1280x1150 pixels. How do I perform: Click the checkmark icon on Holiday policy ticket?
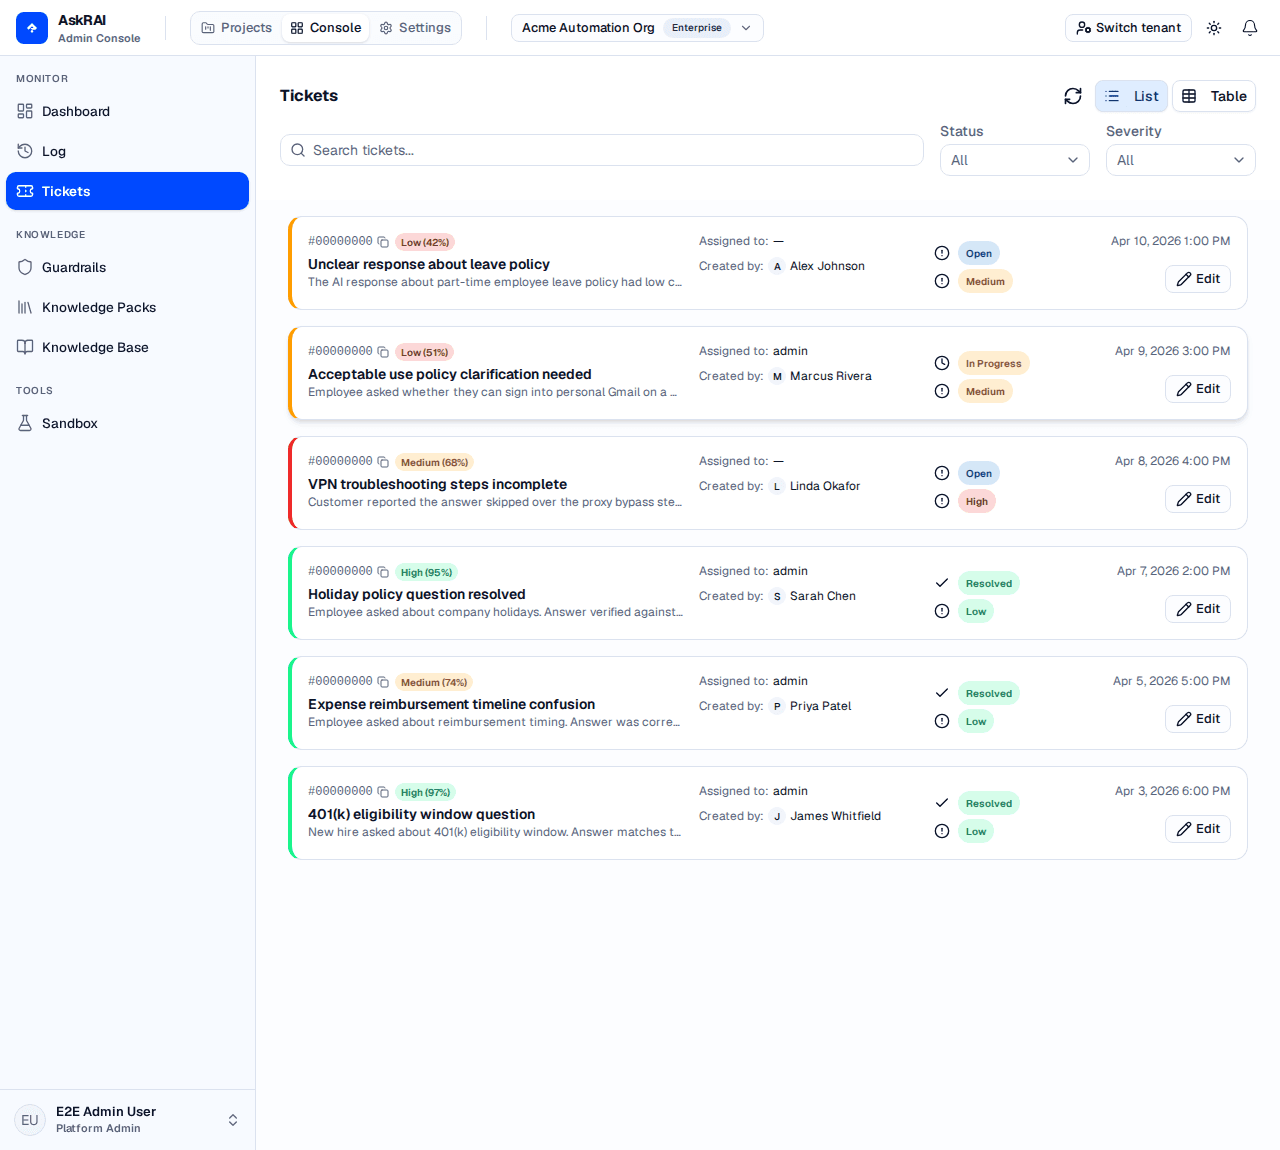tap(942, 583)
